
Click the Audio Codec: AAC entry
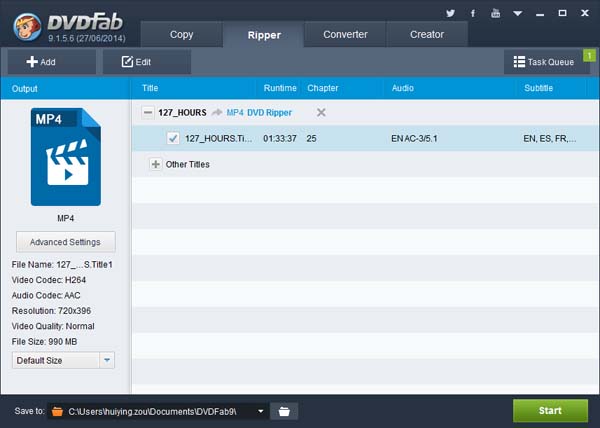tap(46, 295)
